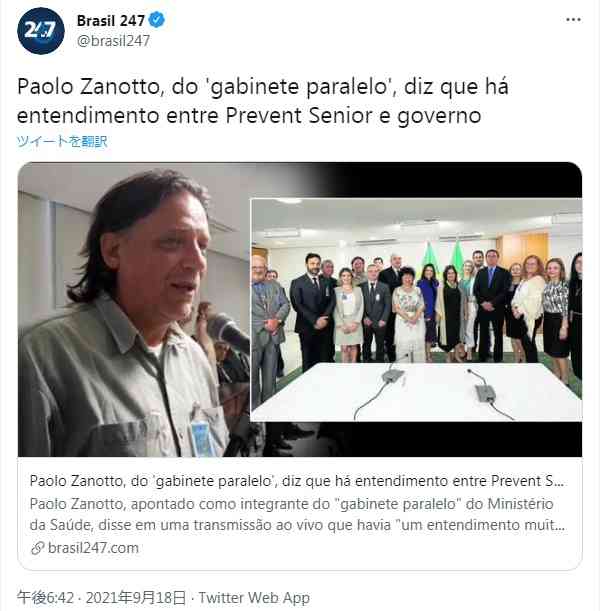The width and height of the screenshot is (601, 611).
Task: Click the microphone in the card image
Action: 228,332
